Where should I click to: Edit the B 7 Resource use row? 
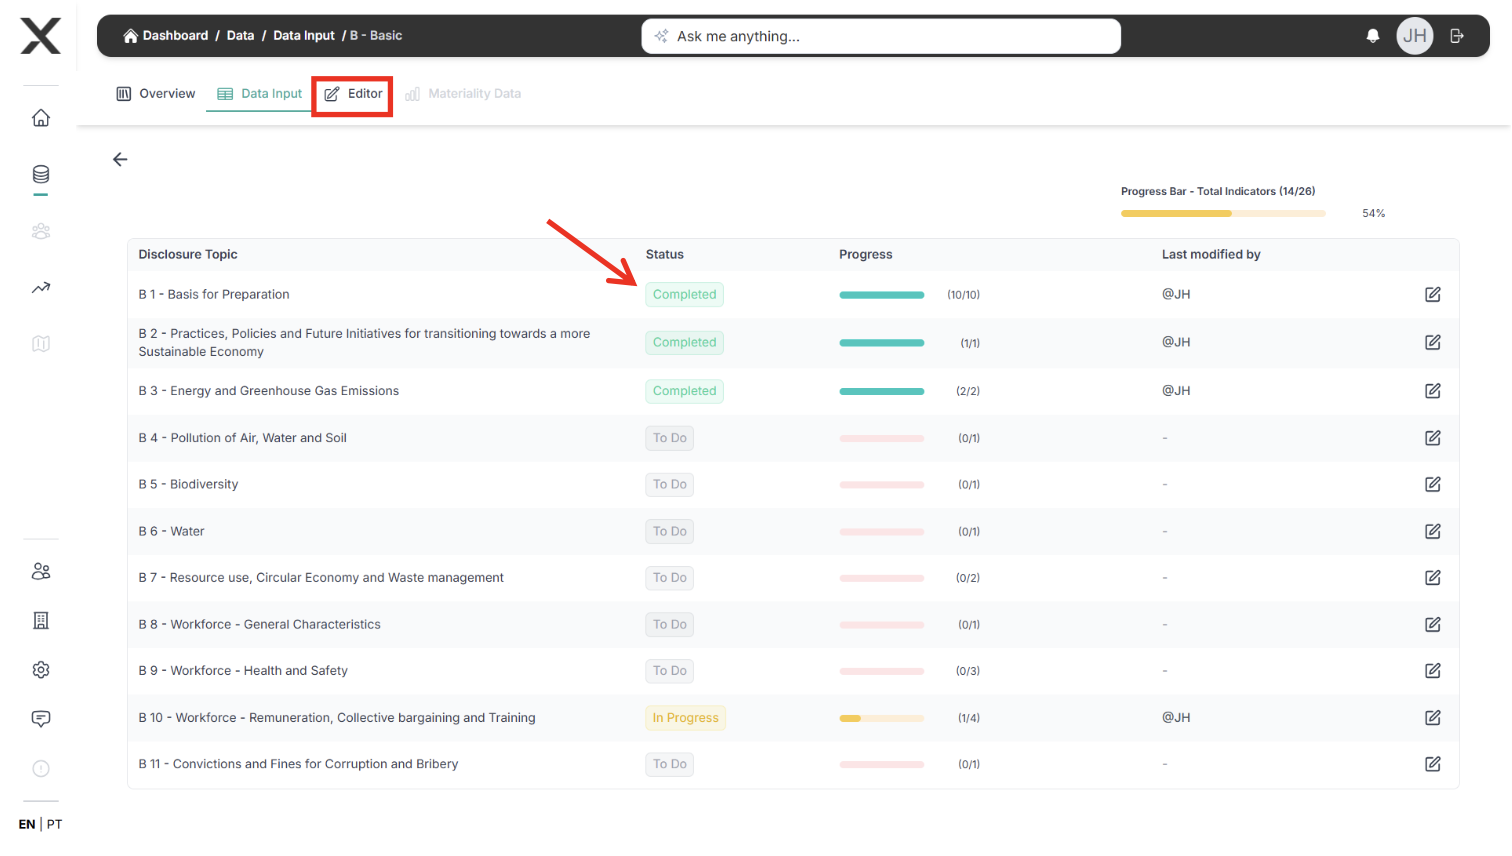point(1433,578)
